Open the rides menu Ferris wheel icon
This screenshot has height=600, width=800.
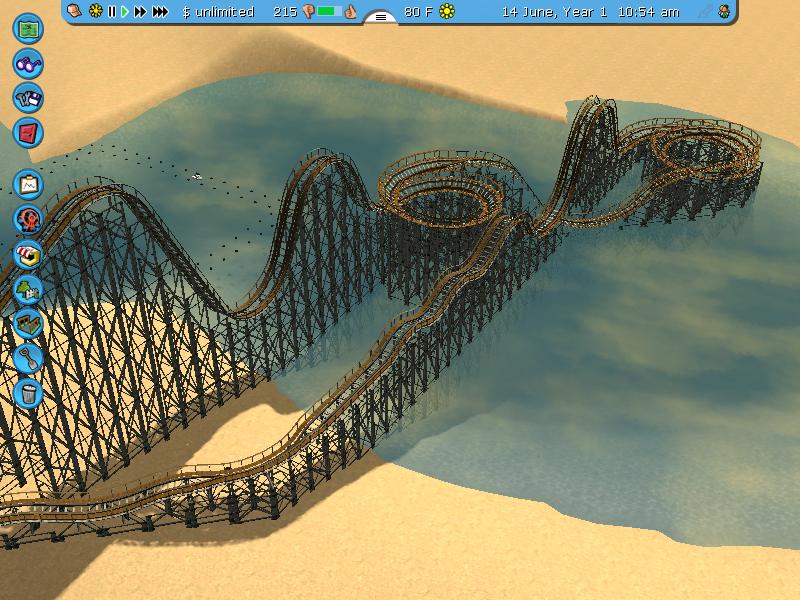28,219
